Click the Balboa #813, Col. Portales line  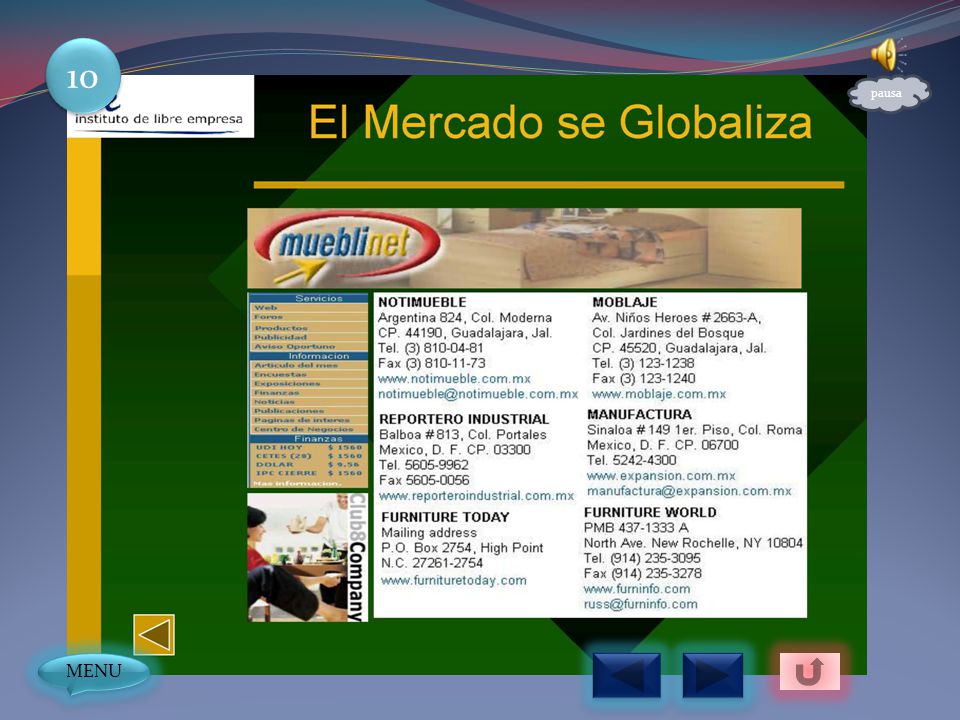tap(463, 435)
